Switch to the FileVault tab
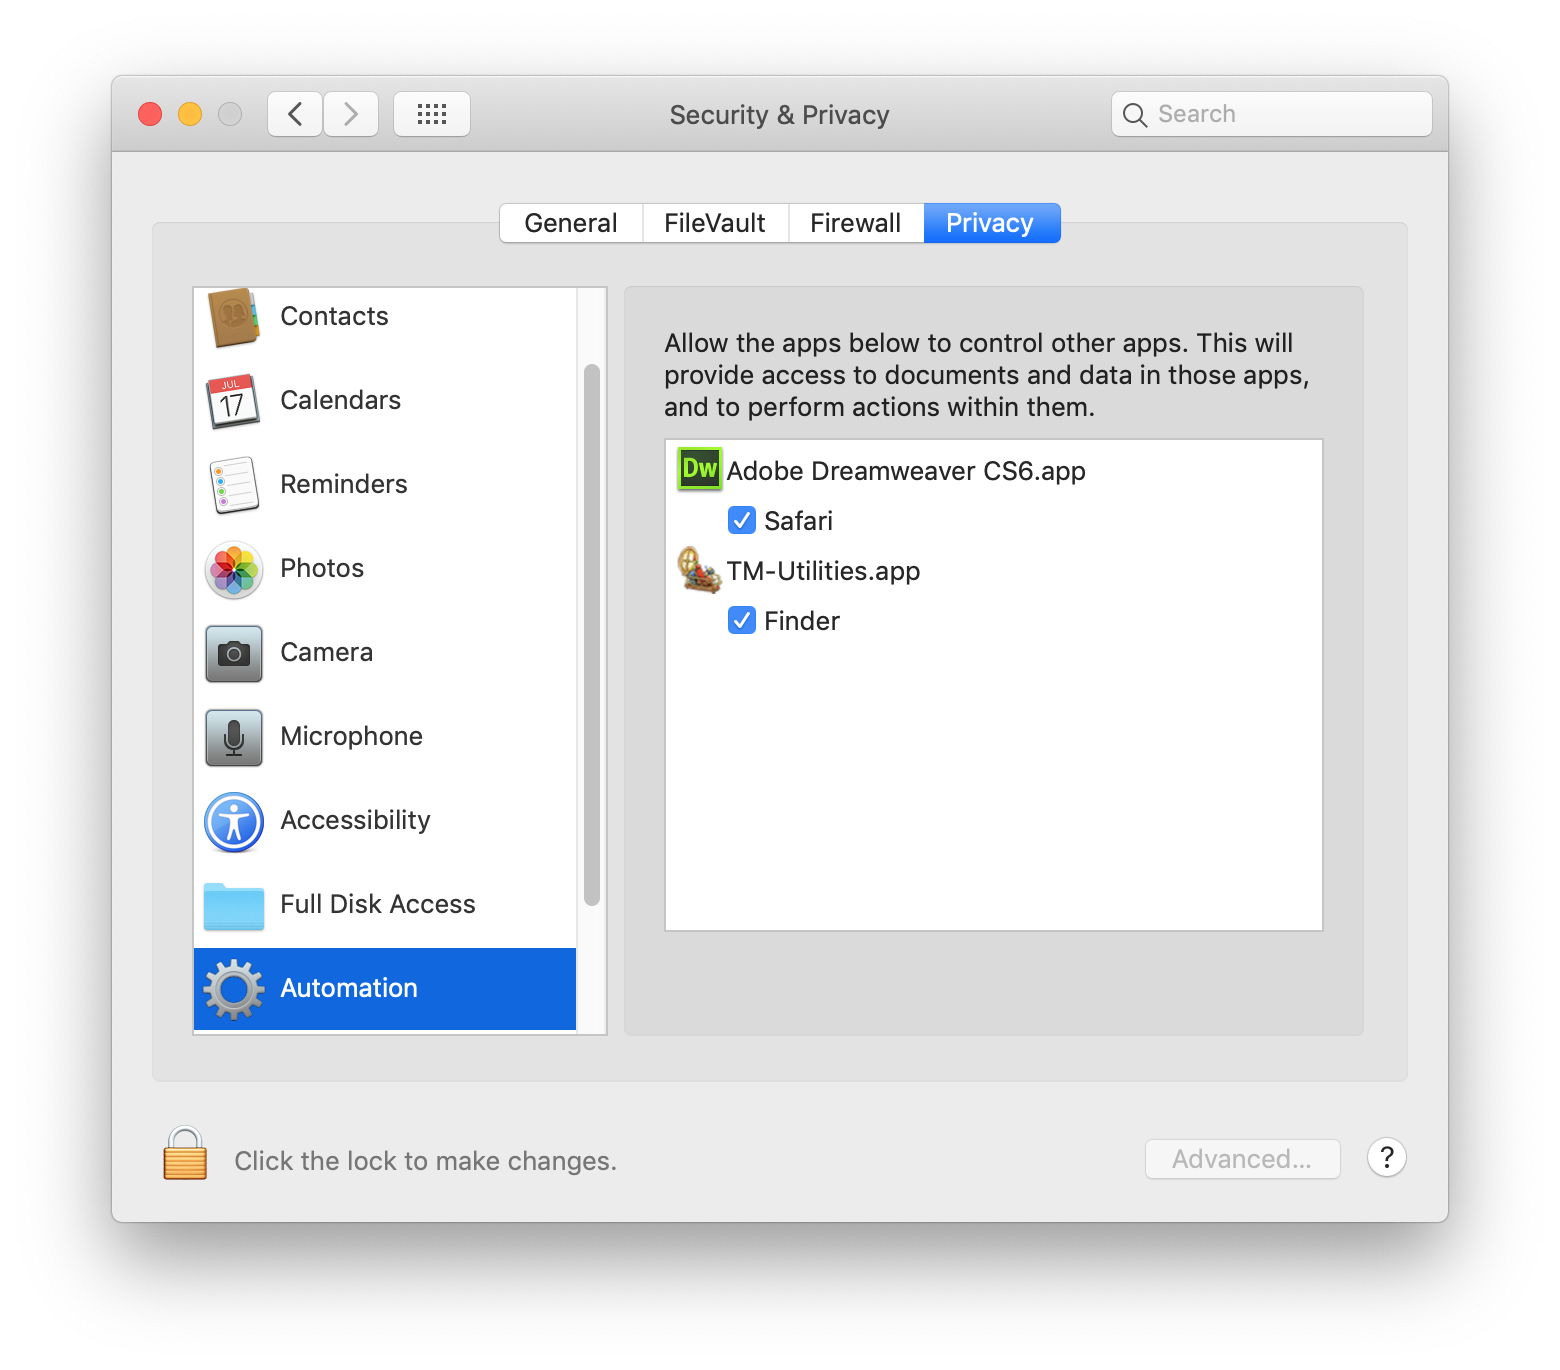The image size is (1560, 1370). (x=715, y=223)
